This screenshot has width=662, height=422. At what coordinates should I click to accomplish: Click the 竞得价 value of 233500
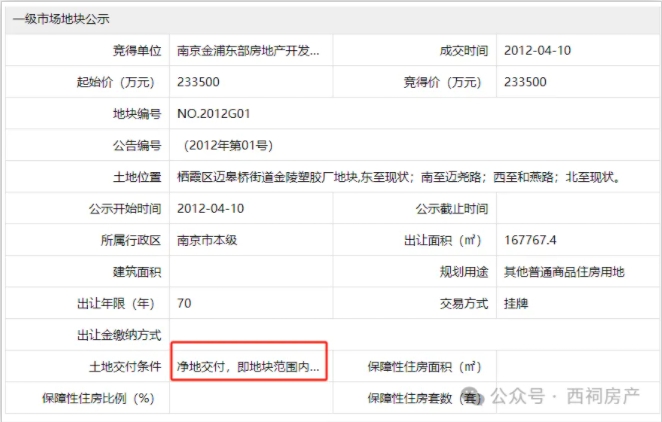click(525, 82)
